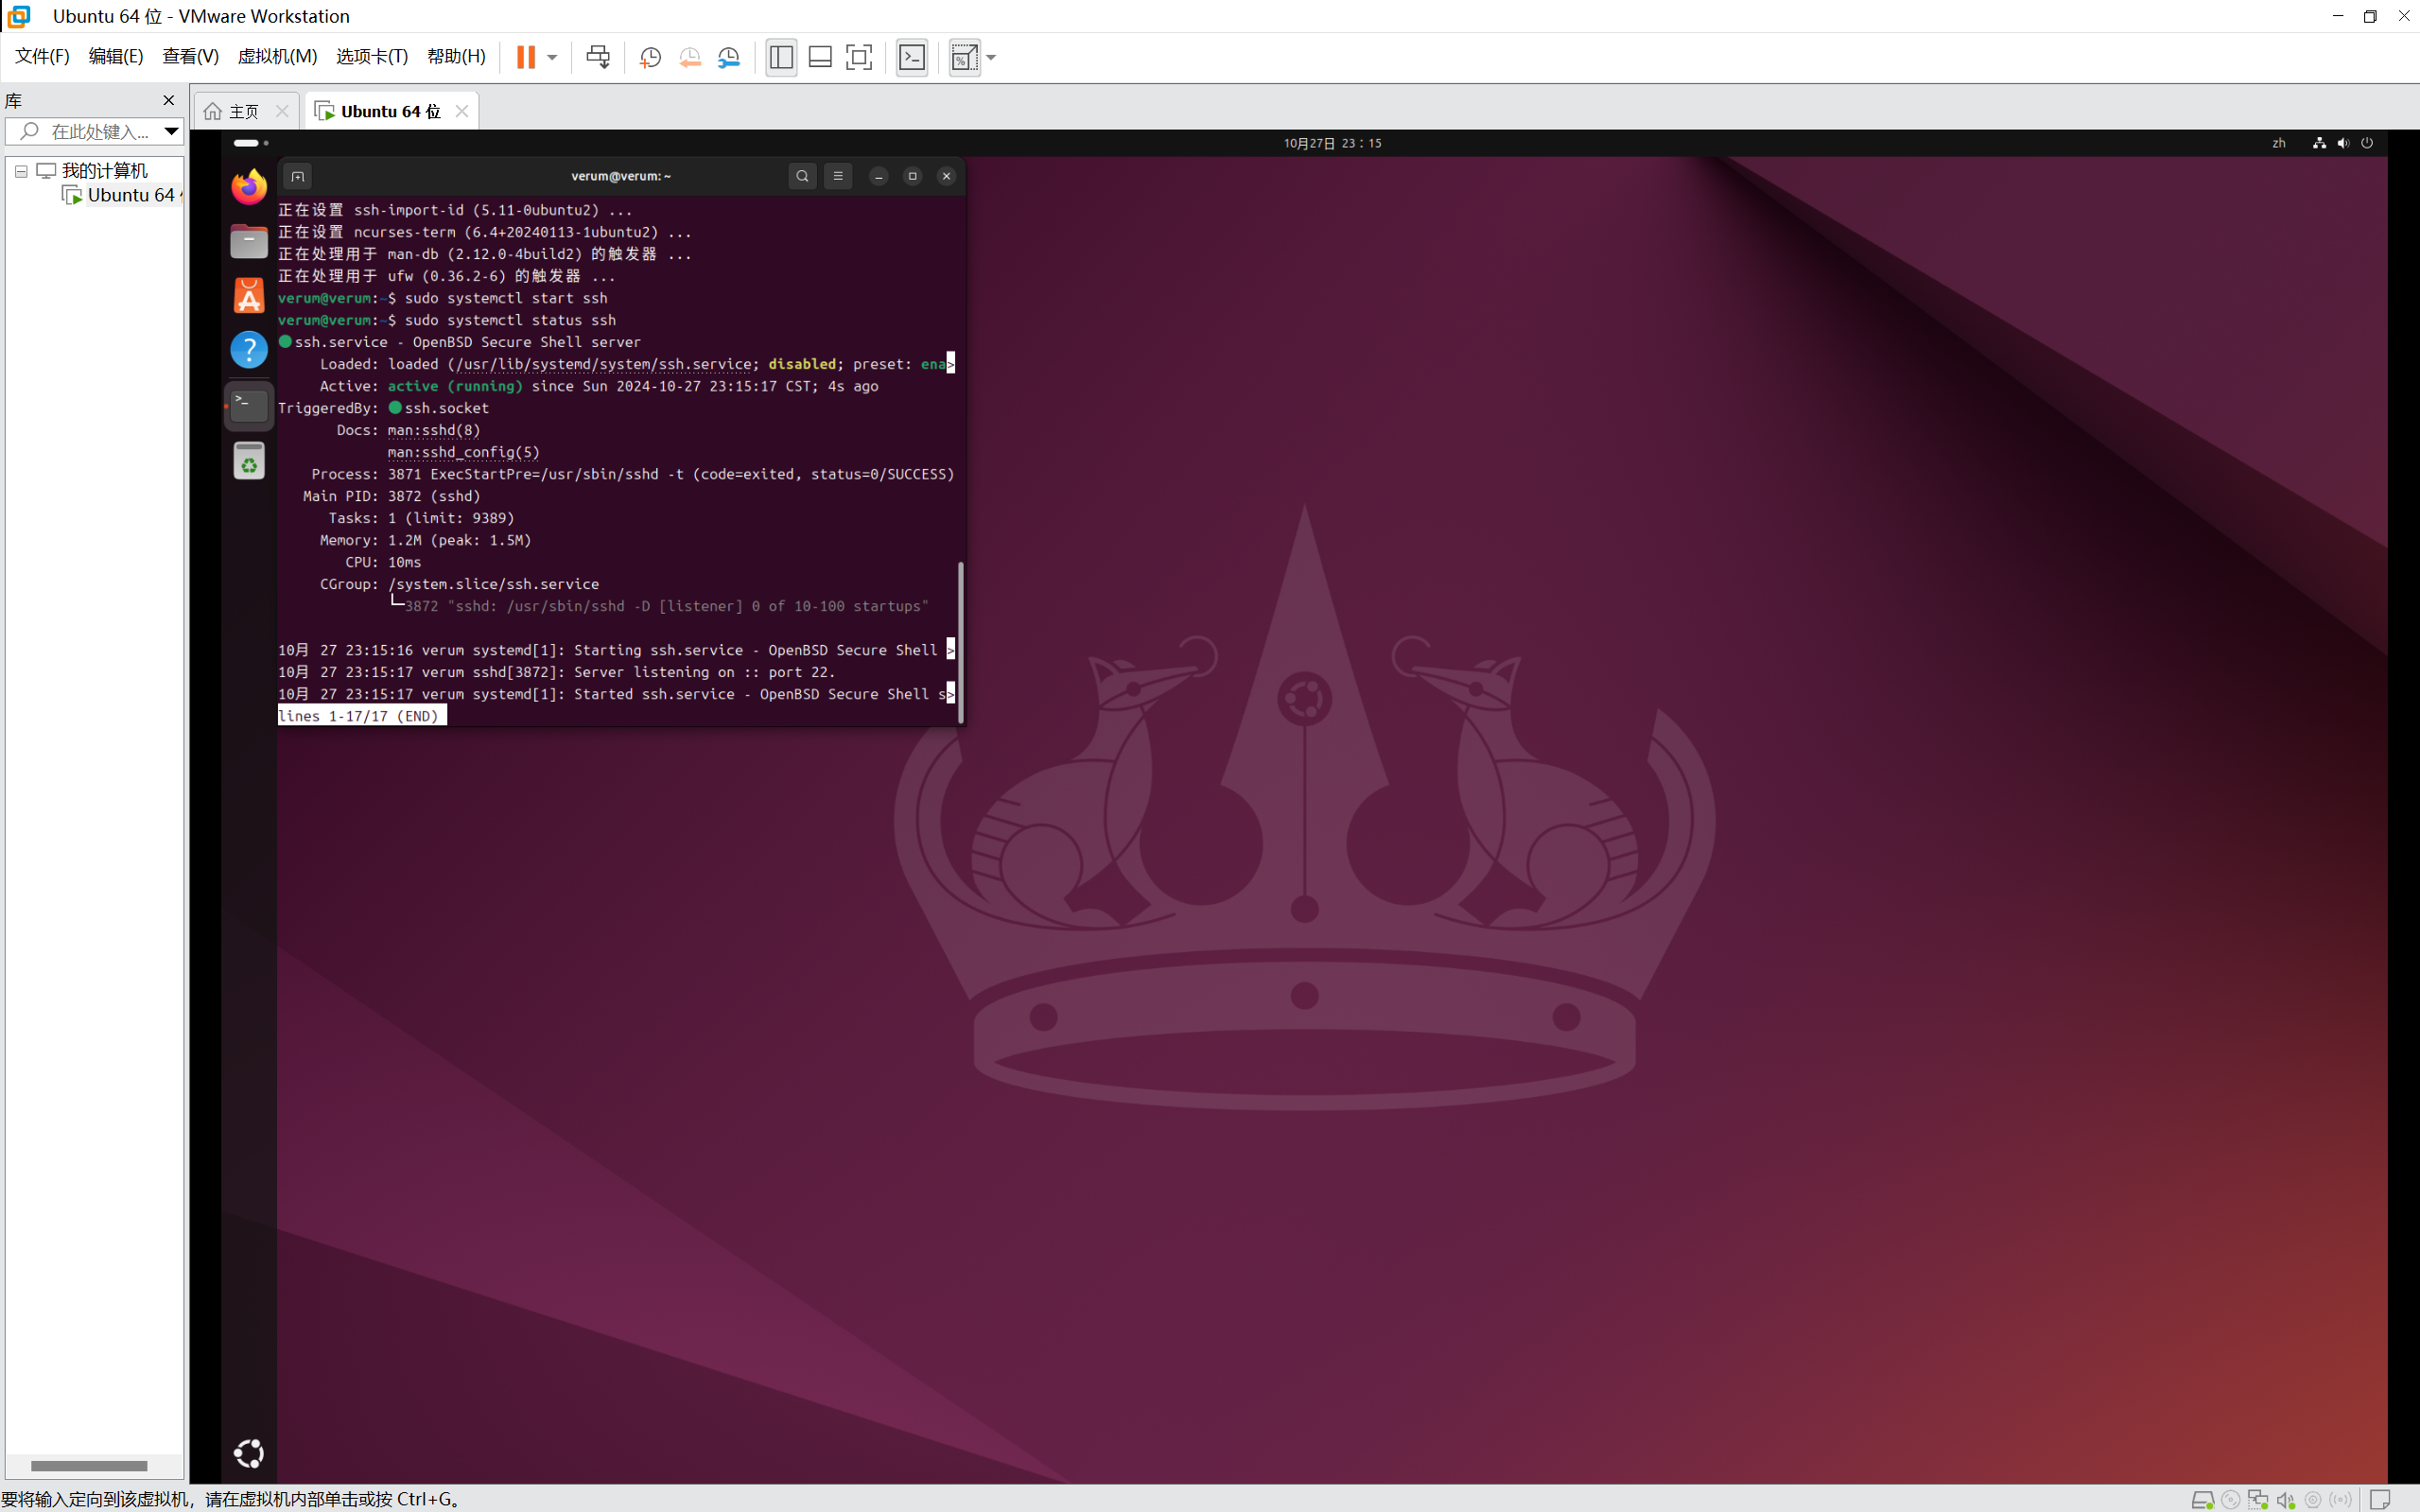Click the library panel horizontal scrollbar

pyautogui.click(x=89, y=1466)
